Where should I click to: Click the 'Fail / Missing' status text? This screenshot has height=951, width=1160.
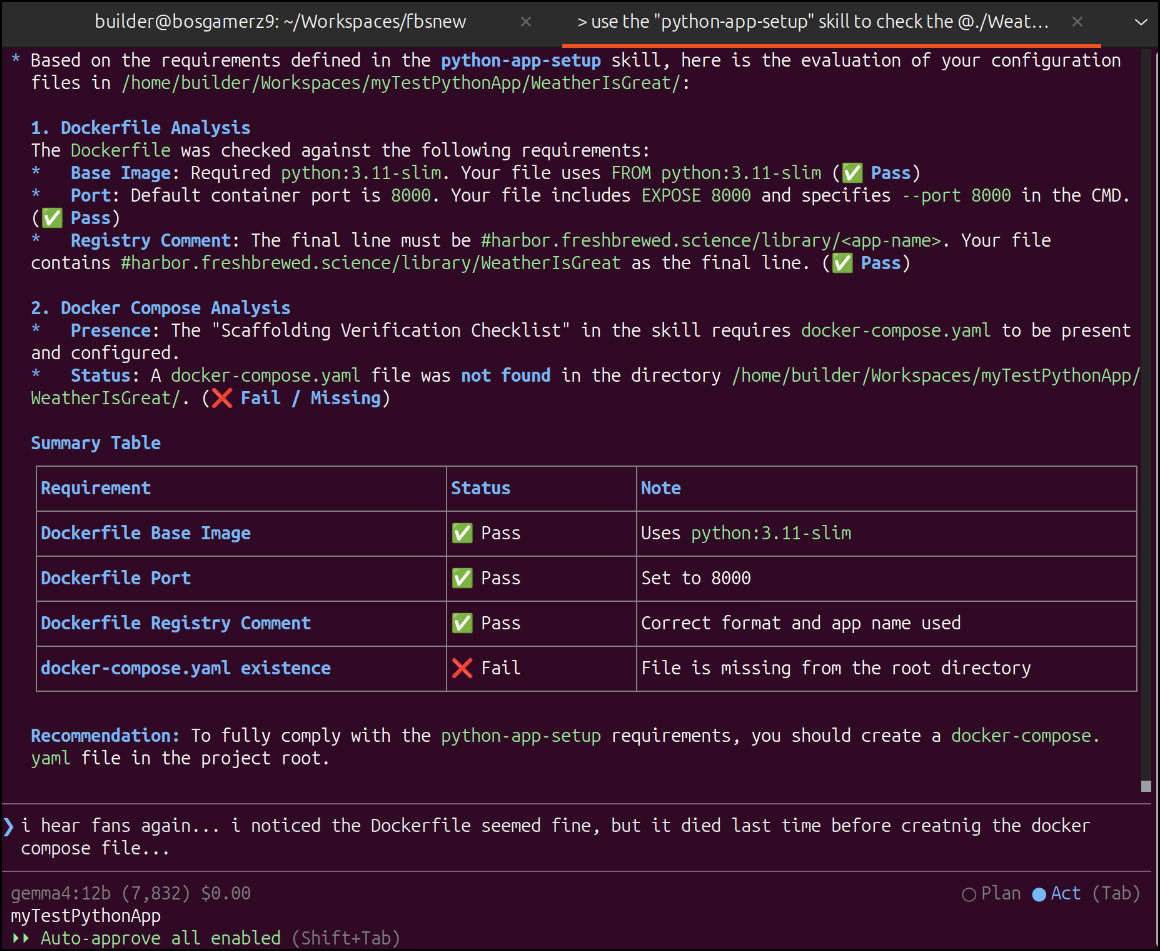point(310,398)
